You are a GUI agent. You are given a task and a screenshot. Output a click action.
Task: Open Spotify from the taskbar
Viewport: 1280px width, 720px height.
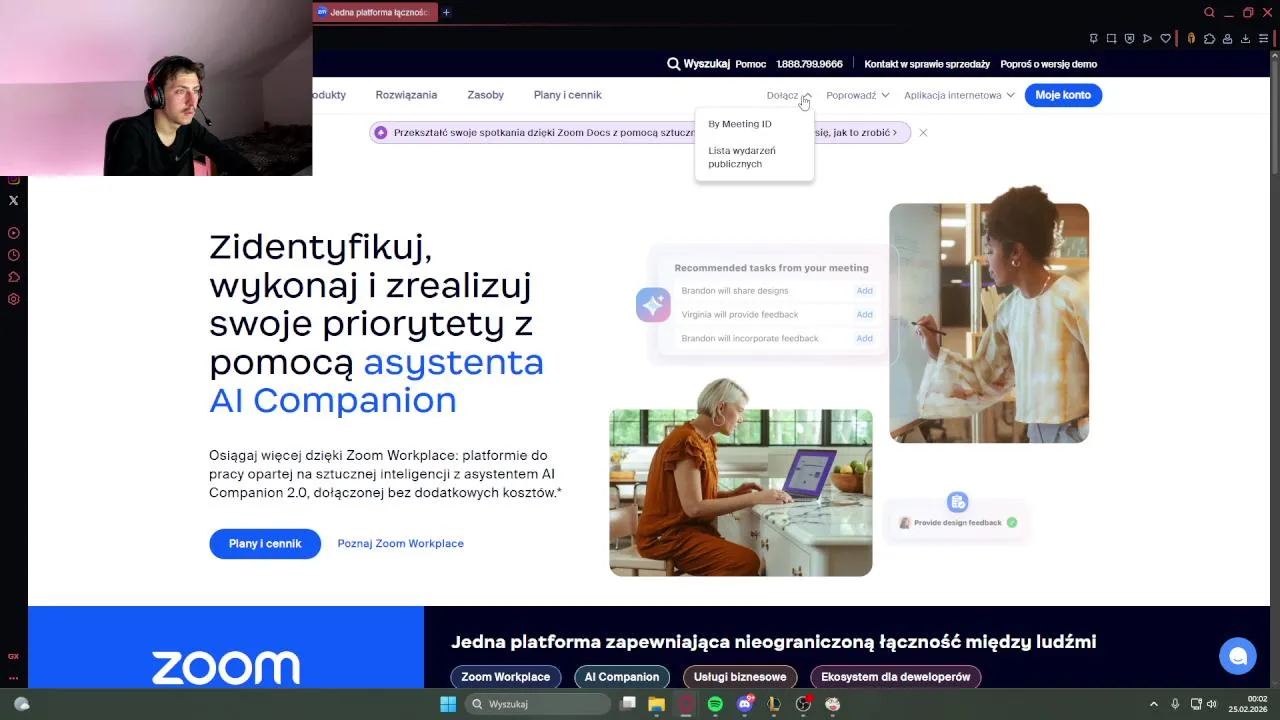coord(715,704)
